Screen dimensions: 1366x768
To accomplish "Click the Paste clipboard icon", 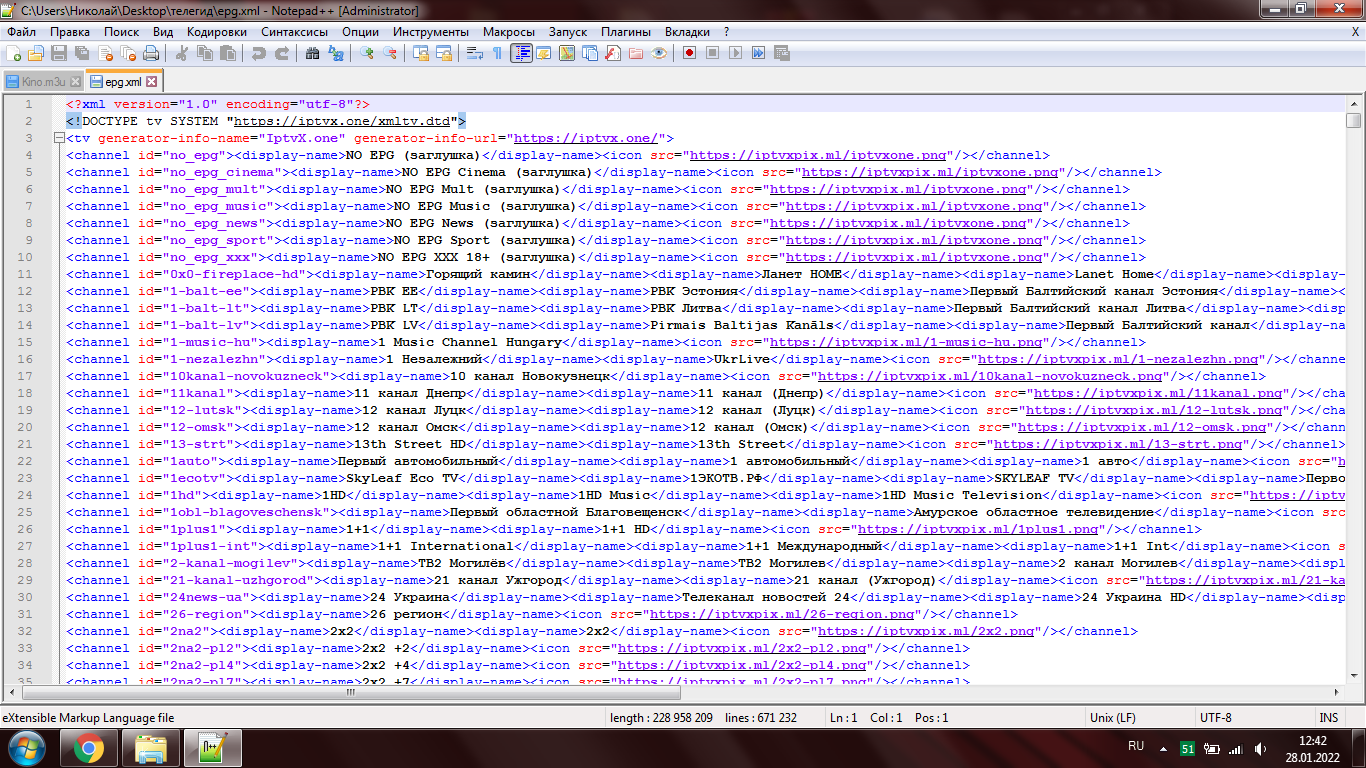I will tap(227, 53).
